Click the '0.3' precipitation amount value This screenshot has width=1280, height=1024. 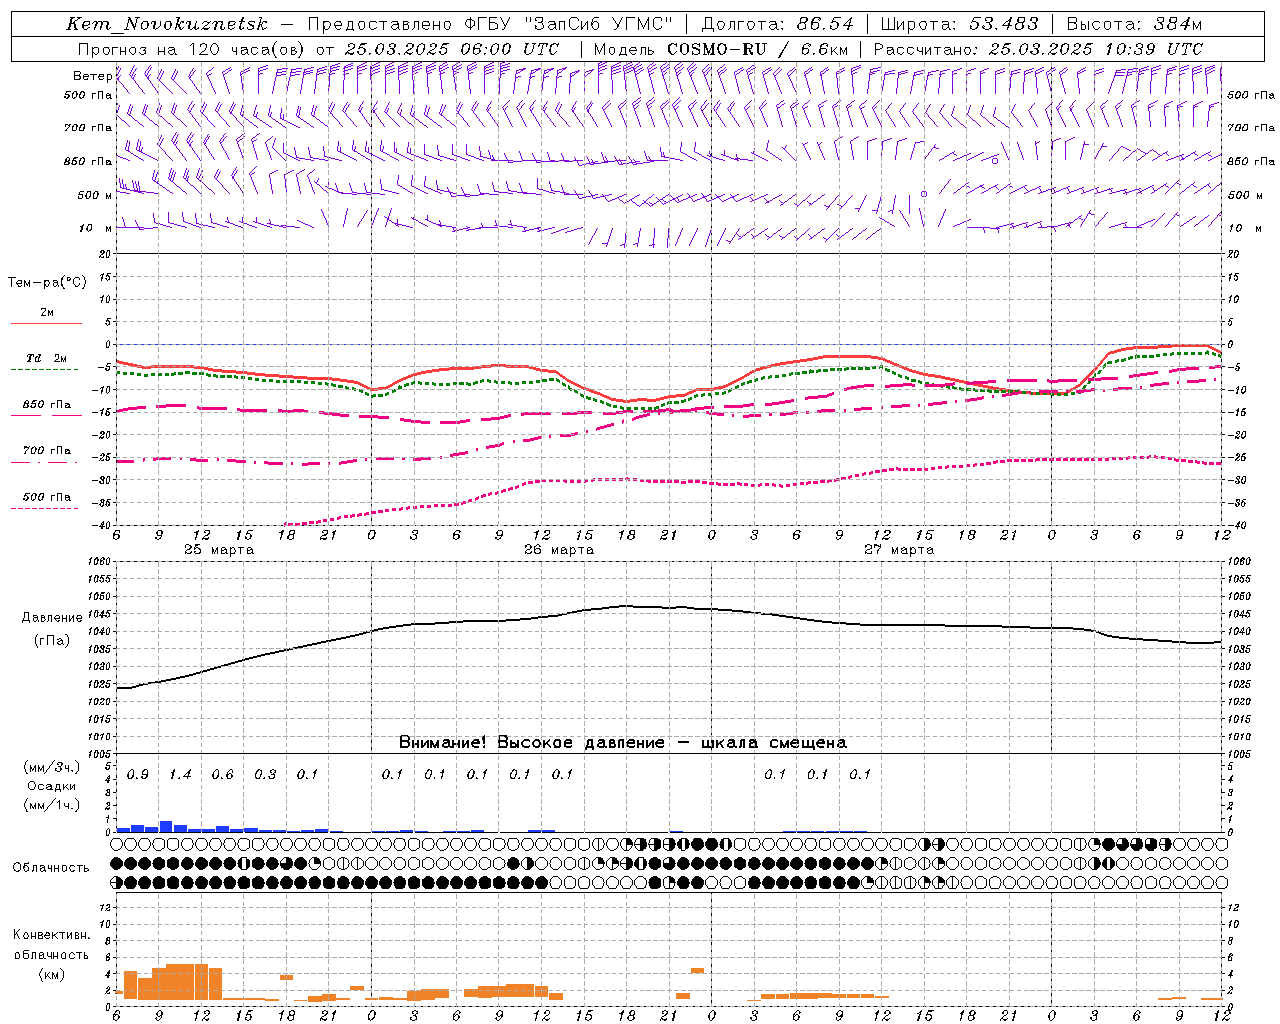tap(265, 774)
